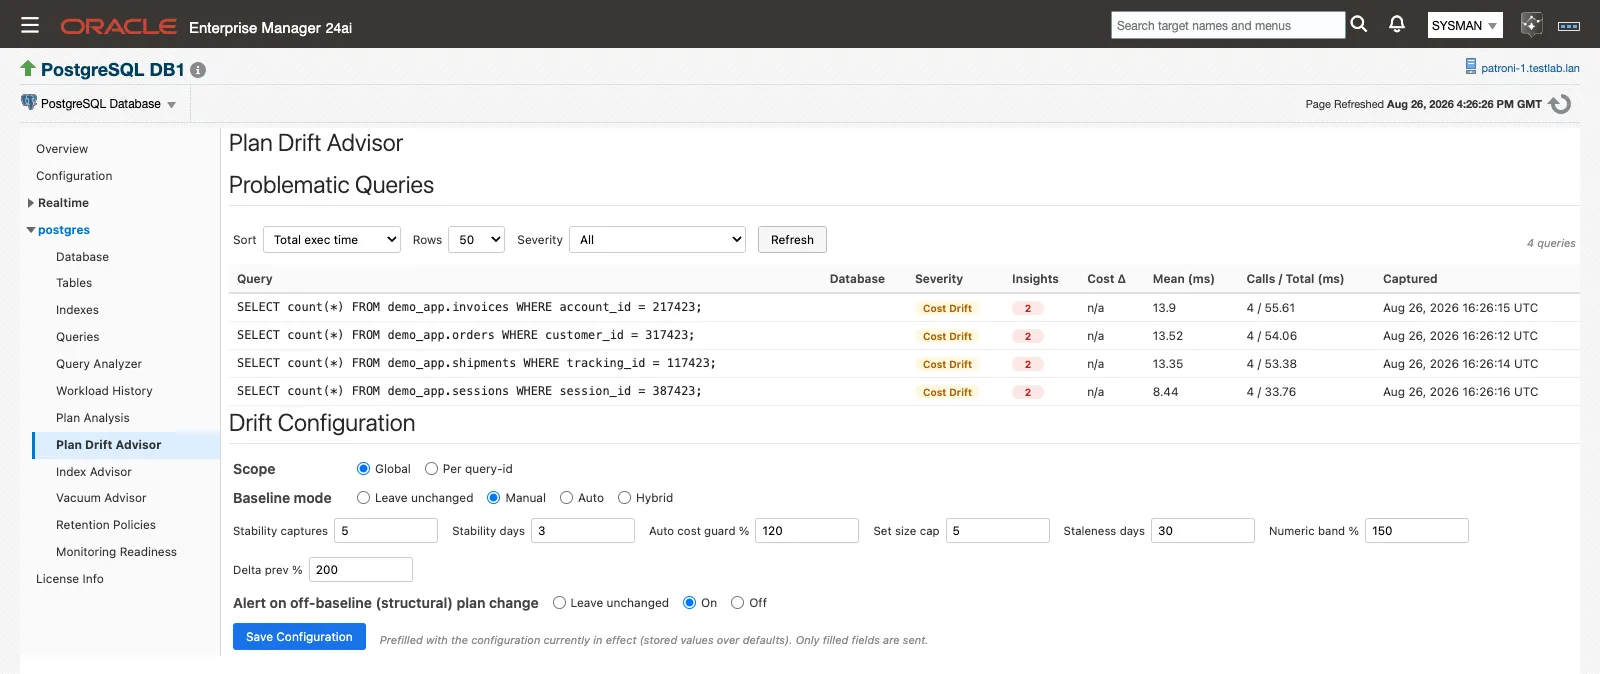Open Vacuum Advisor page
Screen dimensions: 1600x674
(101, 498)
